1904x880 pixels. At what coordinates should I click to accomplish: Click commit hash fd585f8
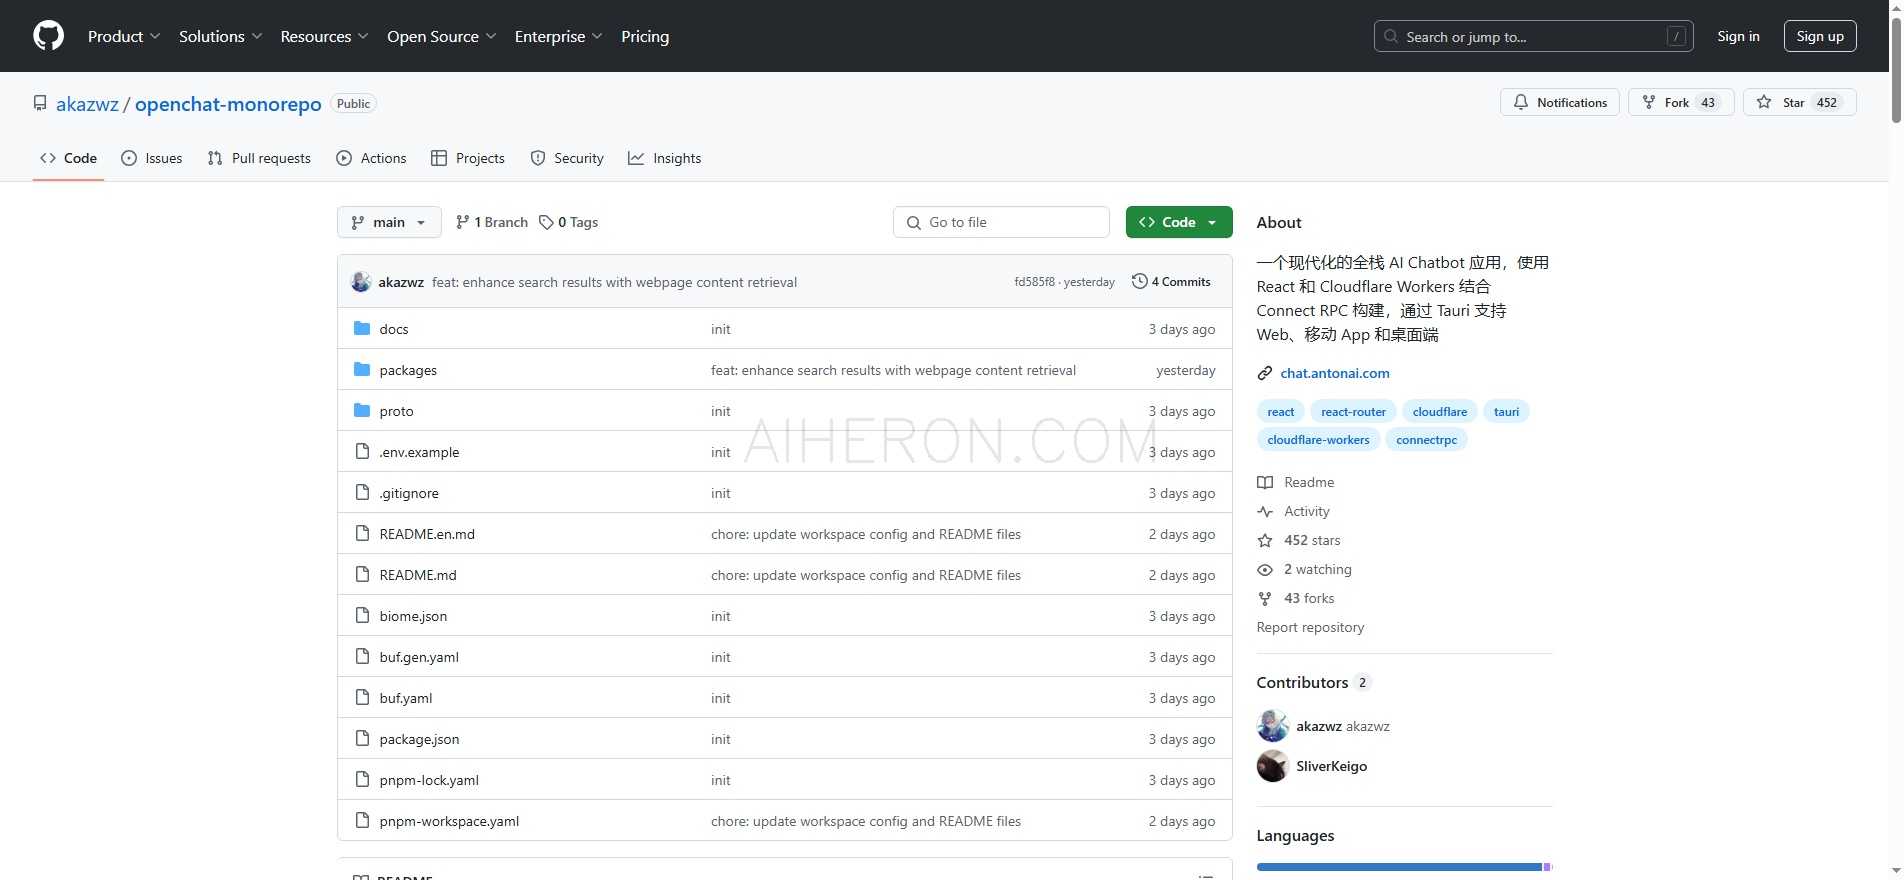1034,282
